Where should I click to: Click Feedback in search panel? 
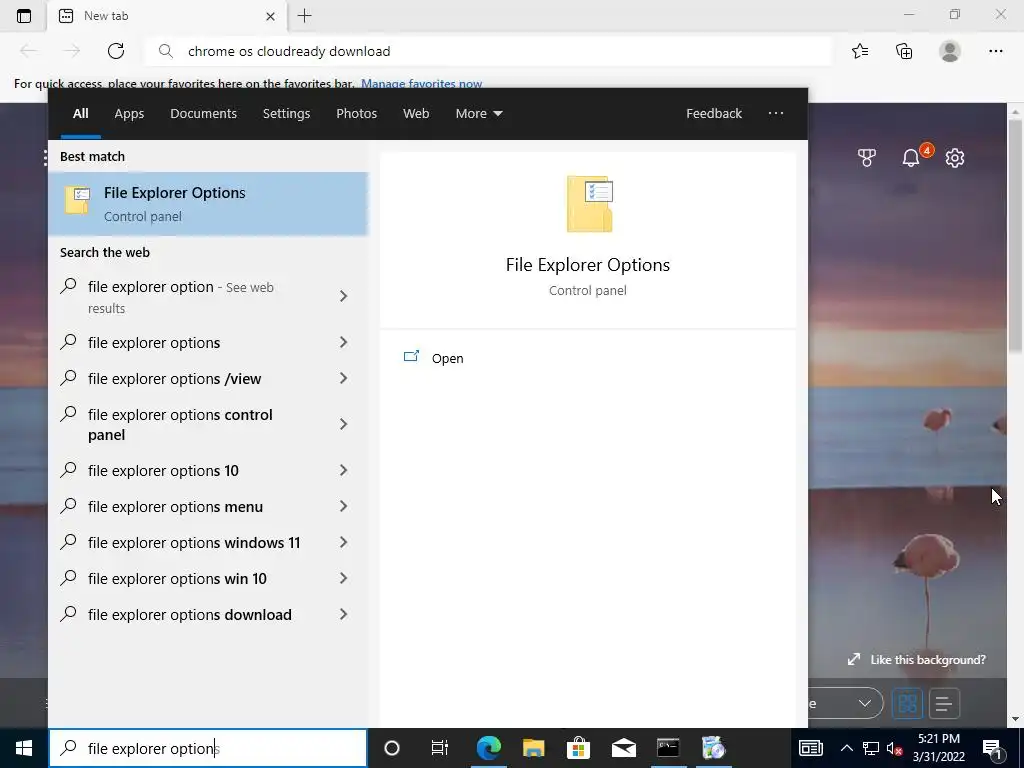714,114
